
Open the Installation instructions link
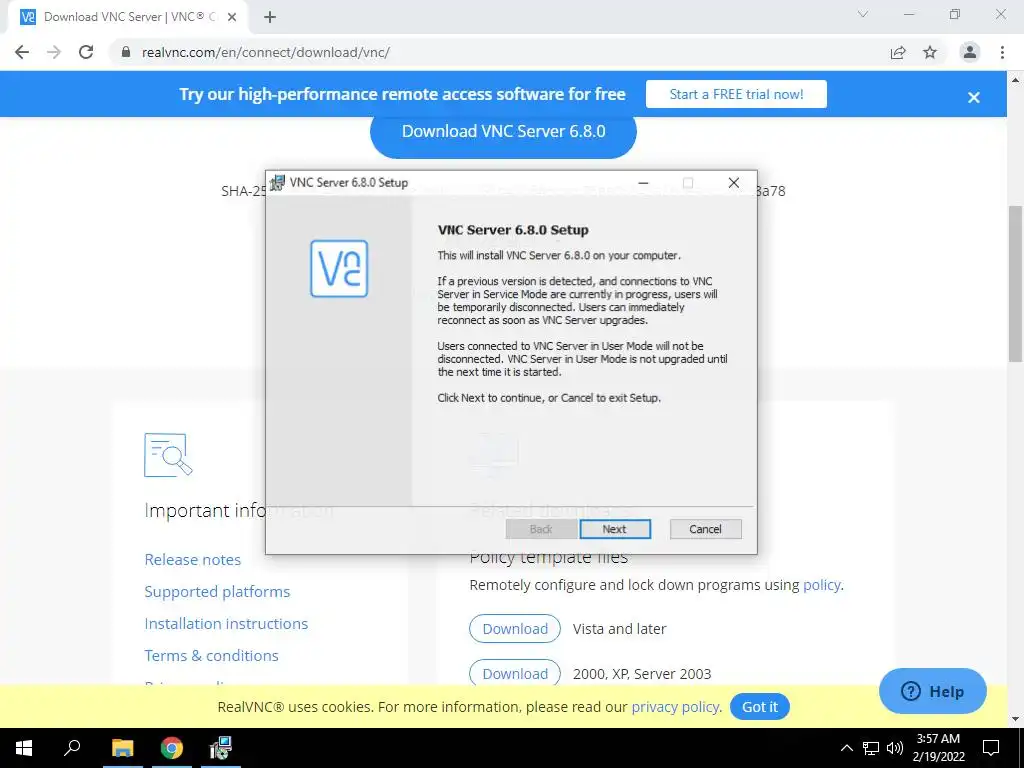click(x=226, y=624)
